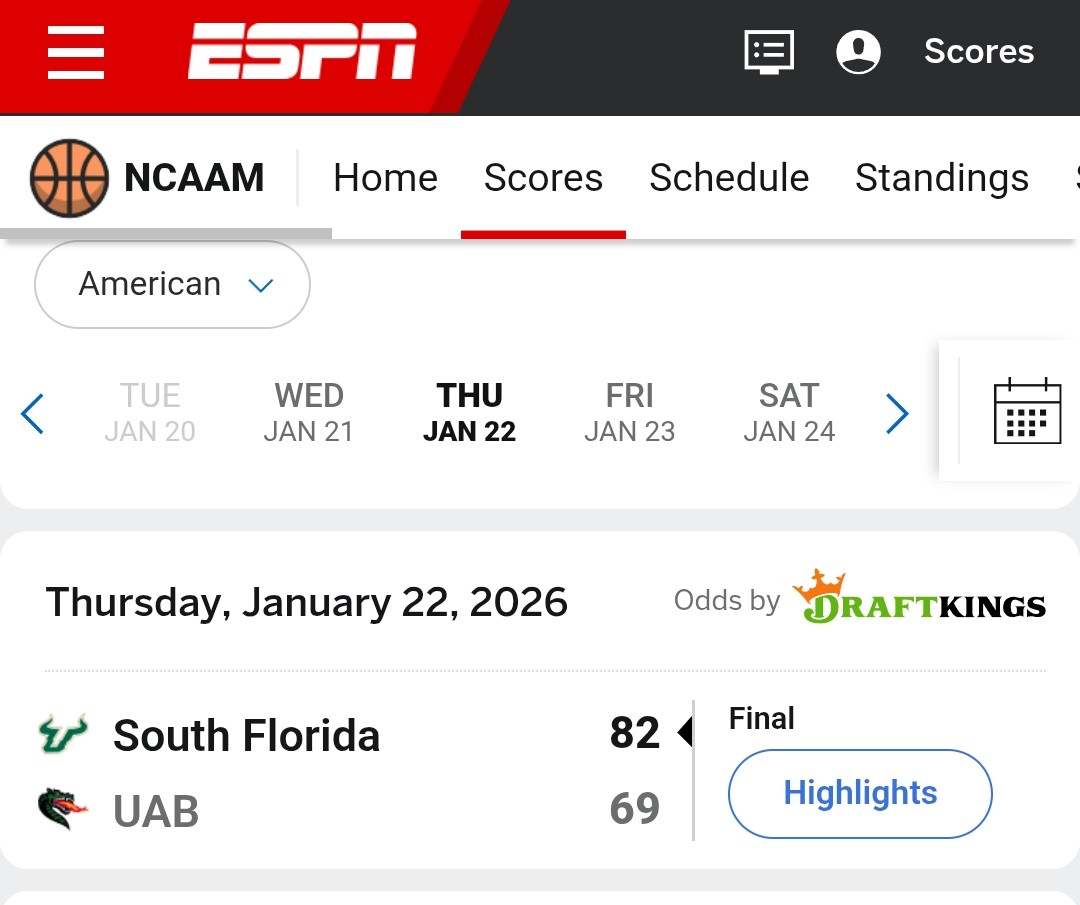The image size is (1080, 905).
Task: Open the user profile icon
Action: click(858, 52)
